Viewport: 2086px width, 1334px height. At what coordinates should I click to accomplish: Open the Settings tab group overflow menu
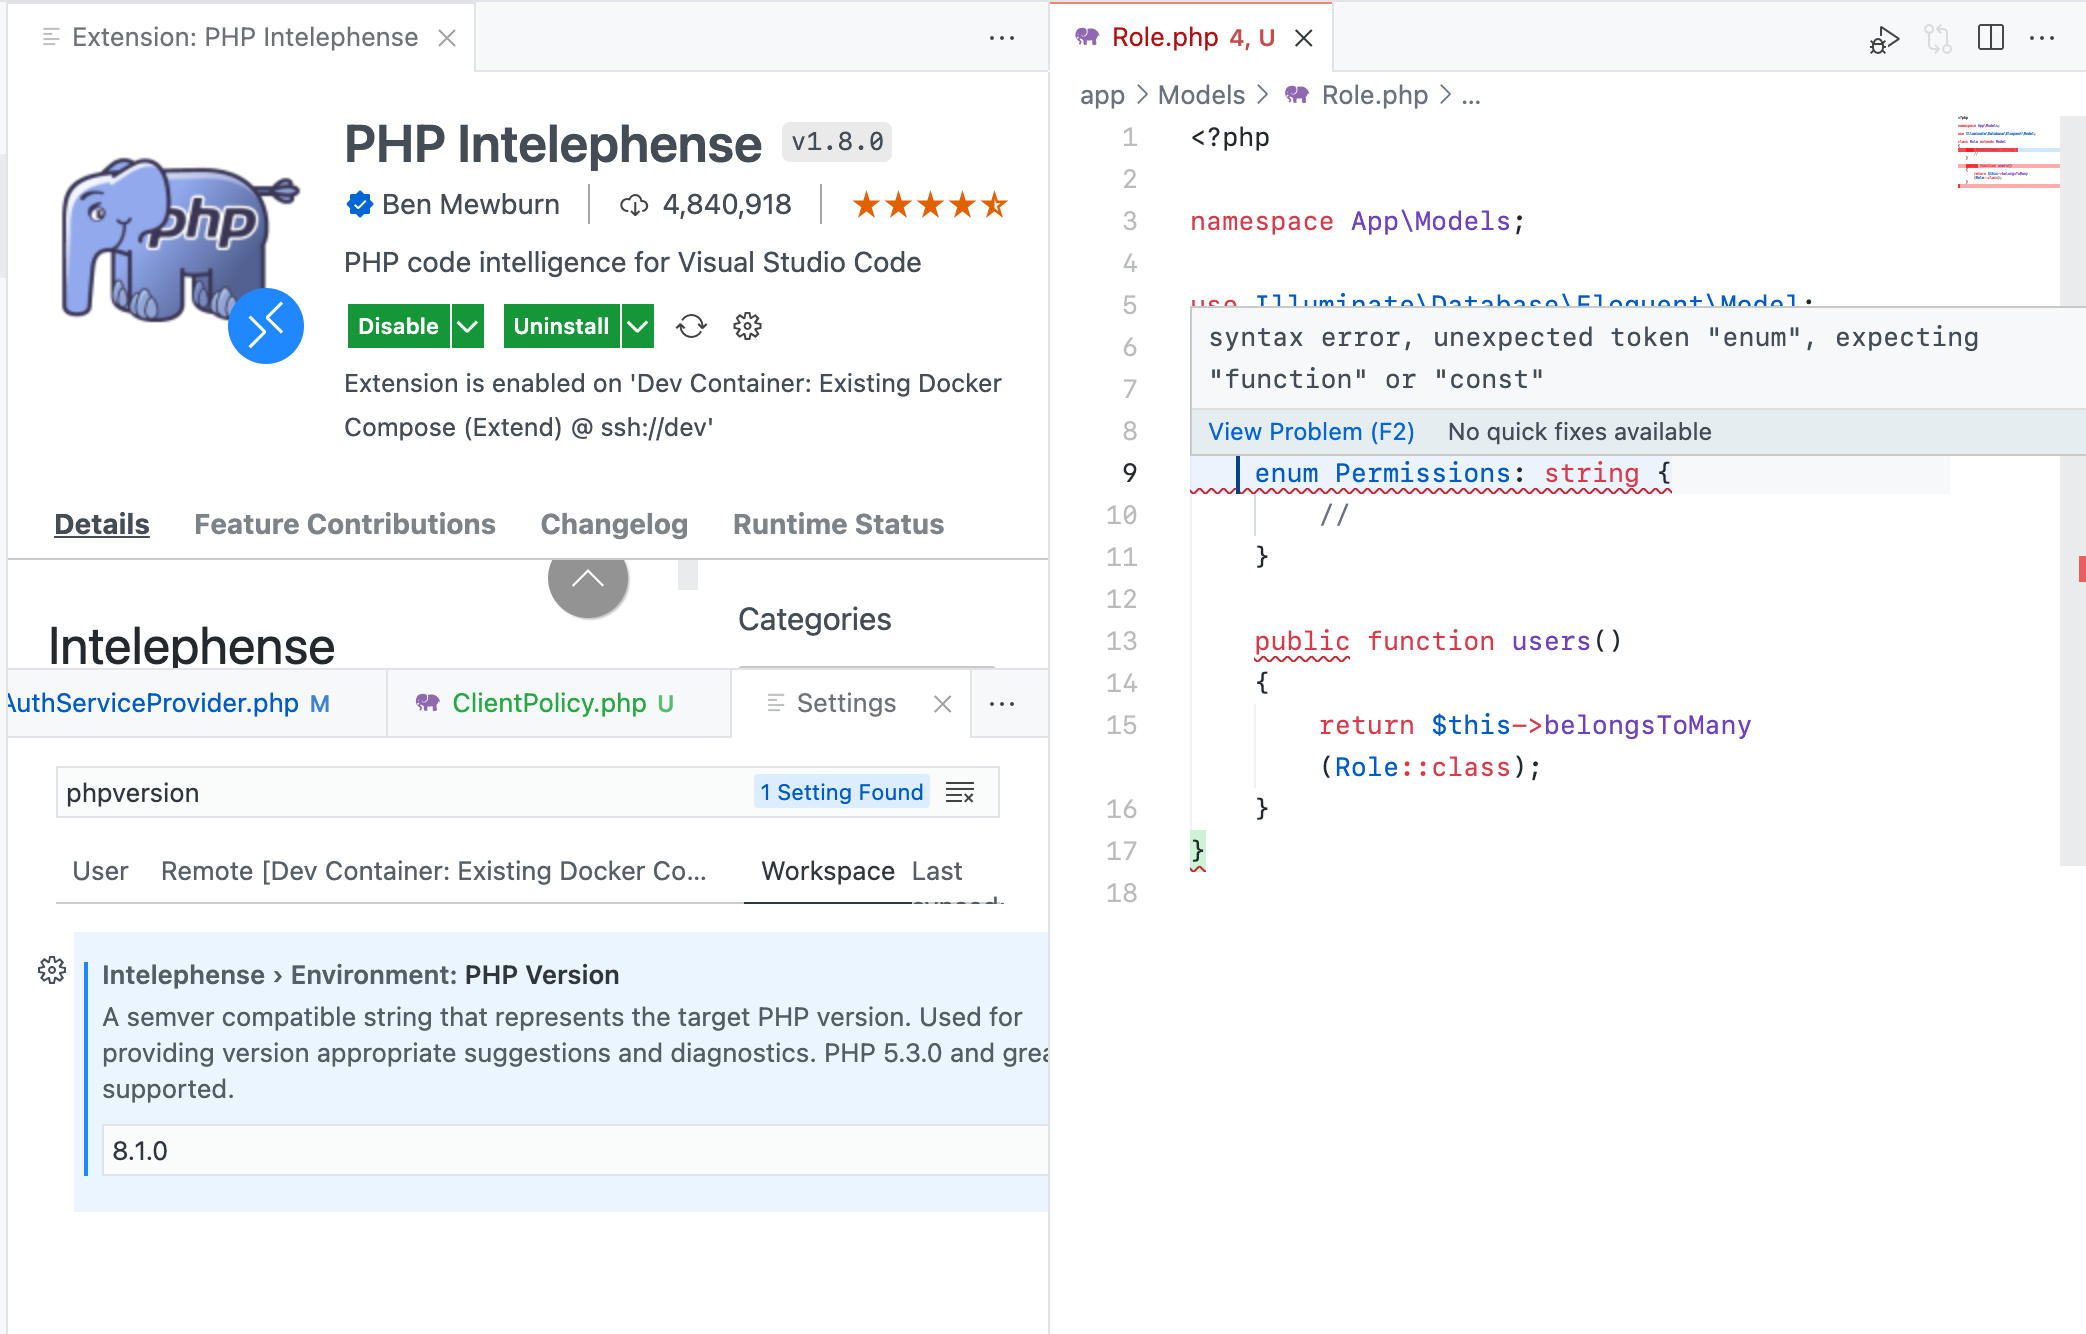pyautogui.click(x=1001, y=704)
